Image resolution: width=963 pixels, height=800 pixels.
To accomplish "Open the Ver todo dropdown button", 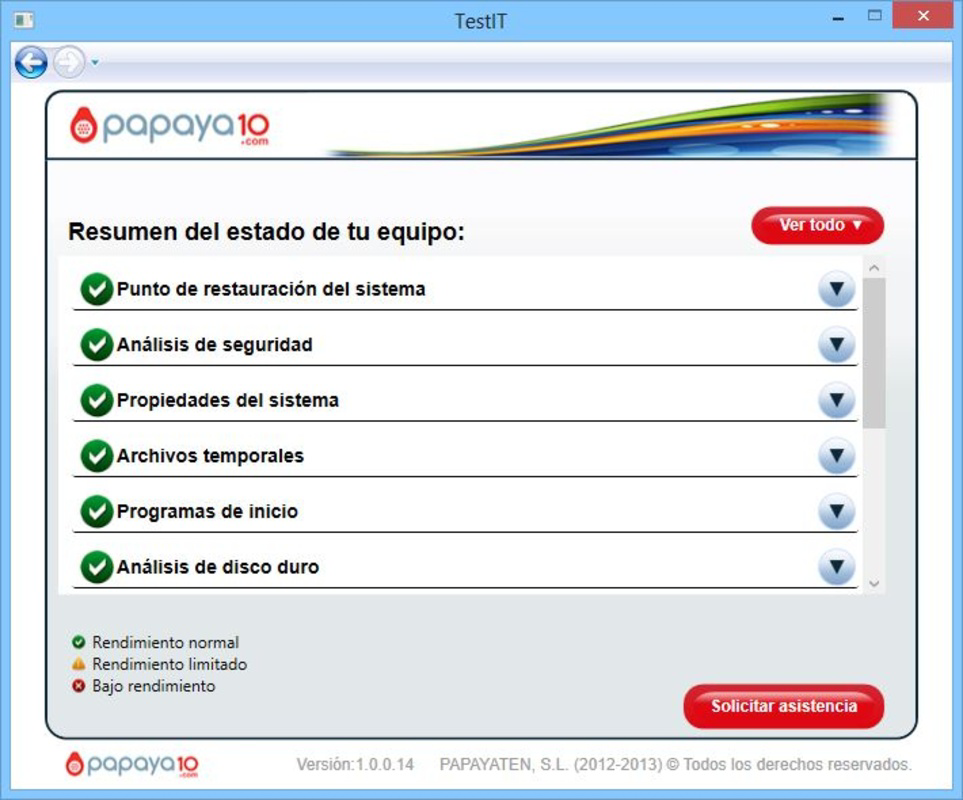I will (817, 225).
